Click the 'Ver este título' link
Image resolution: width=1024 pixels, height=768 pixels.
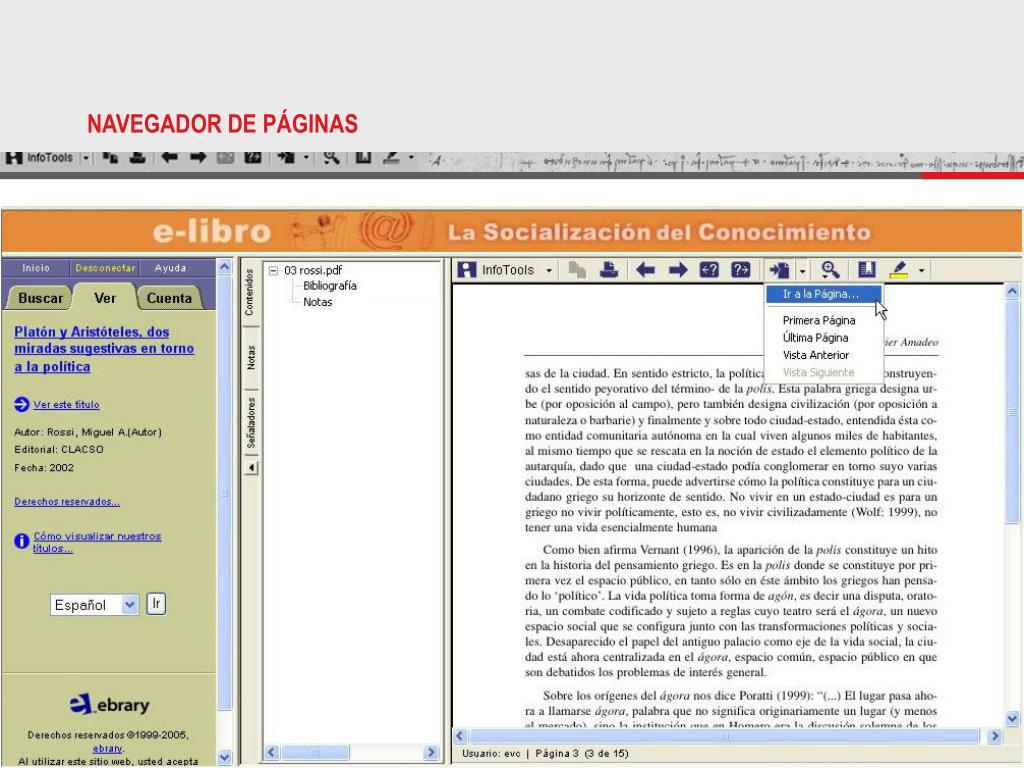pyautogui.click(x=66, y=405)
